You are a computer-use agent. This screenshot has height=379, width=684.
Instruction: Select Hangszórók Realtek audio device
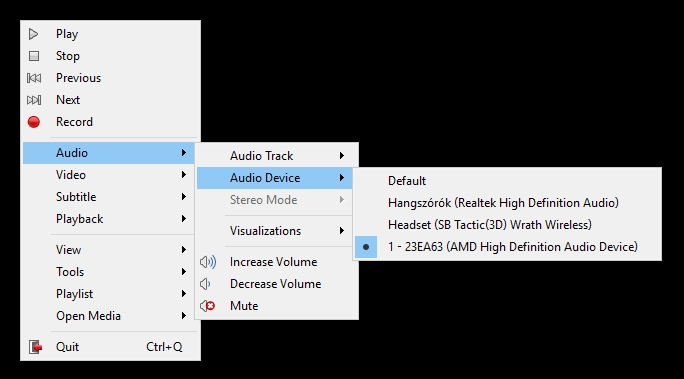(x=507, y=203)
